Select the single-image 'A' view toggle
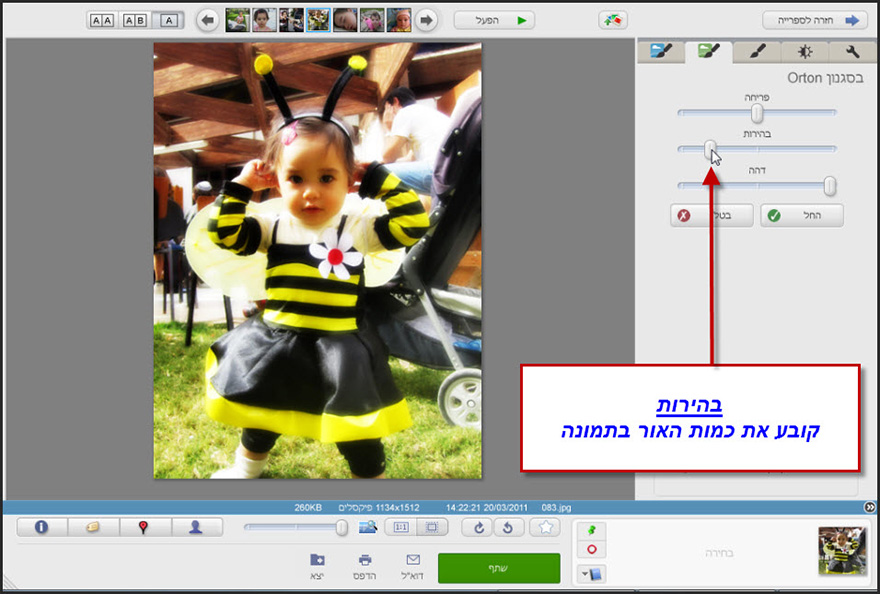880x594 pixels. coord(169,18)
